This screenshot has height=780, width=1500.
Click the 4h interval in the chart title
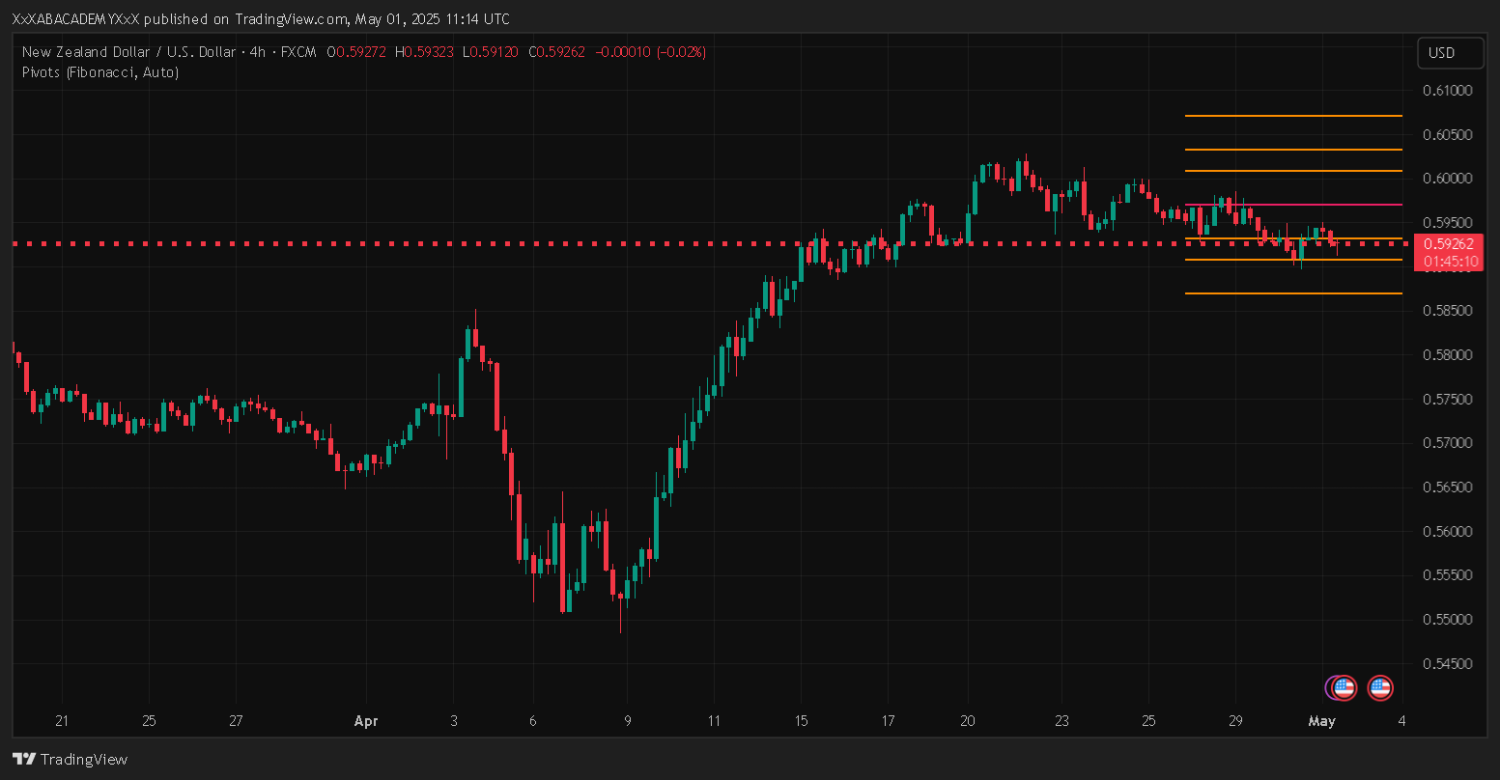(x=257, y=51)
